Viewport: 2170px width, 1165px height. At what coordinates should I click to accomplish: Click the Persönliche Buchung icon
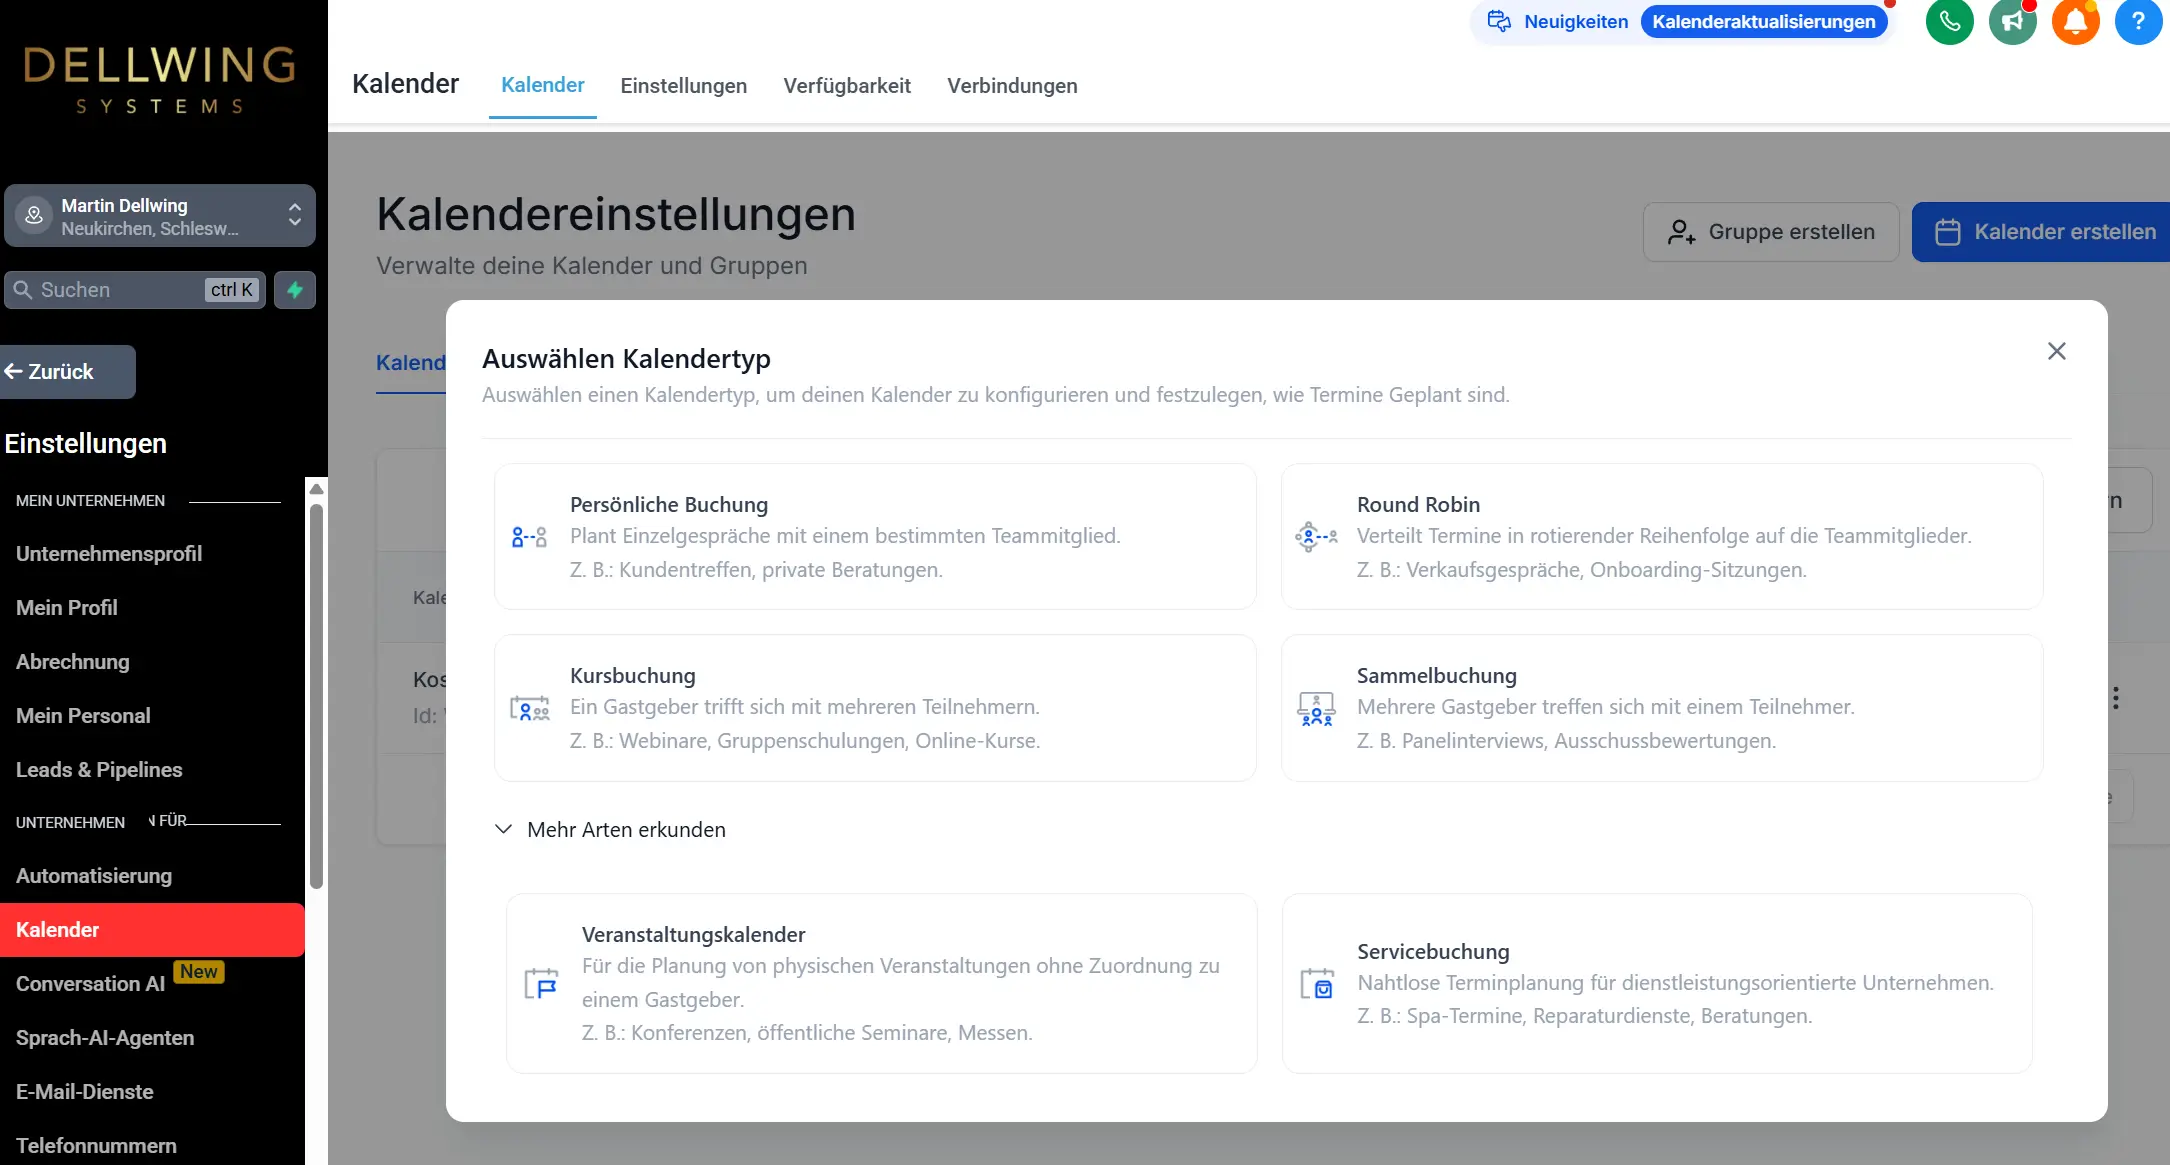529,537
